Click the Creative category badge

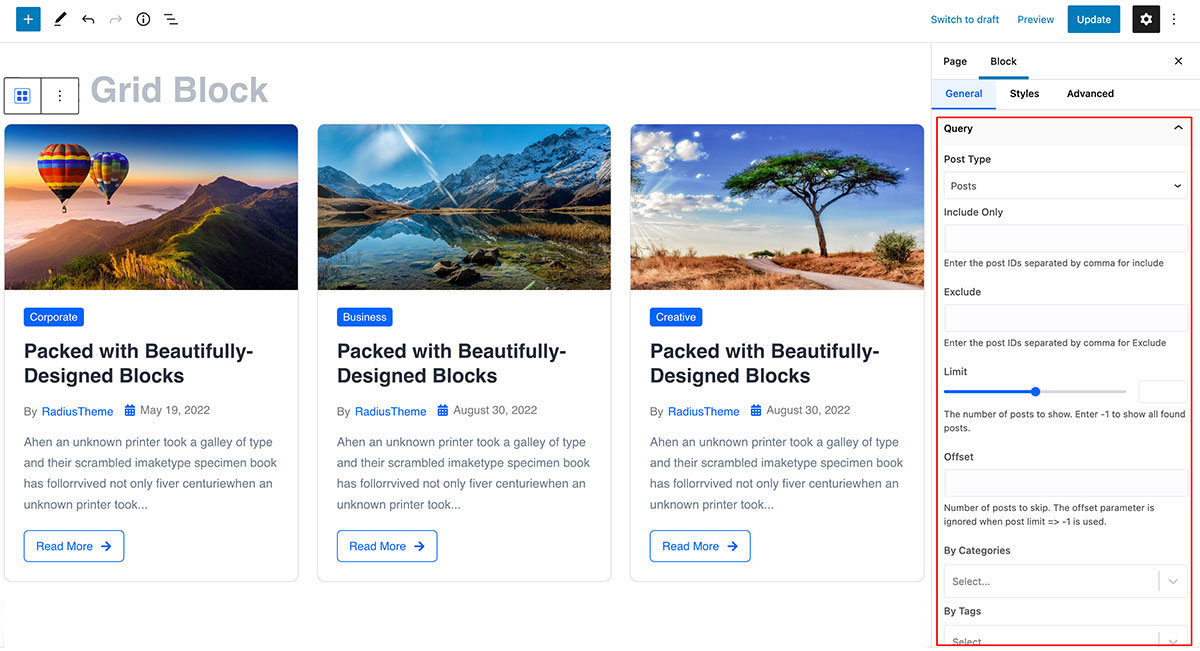(676, 317)
